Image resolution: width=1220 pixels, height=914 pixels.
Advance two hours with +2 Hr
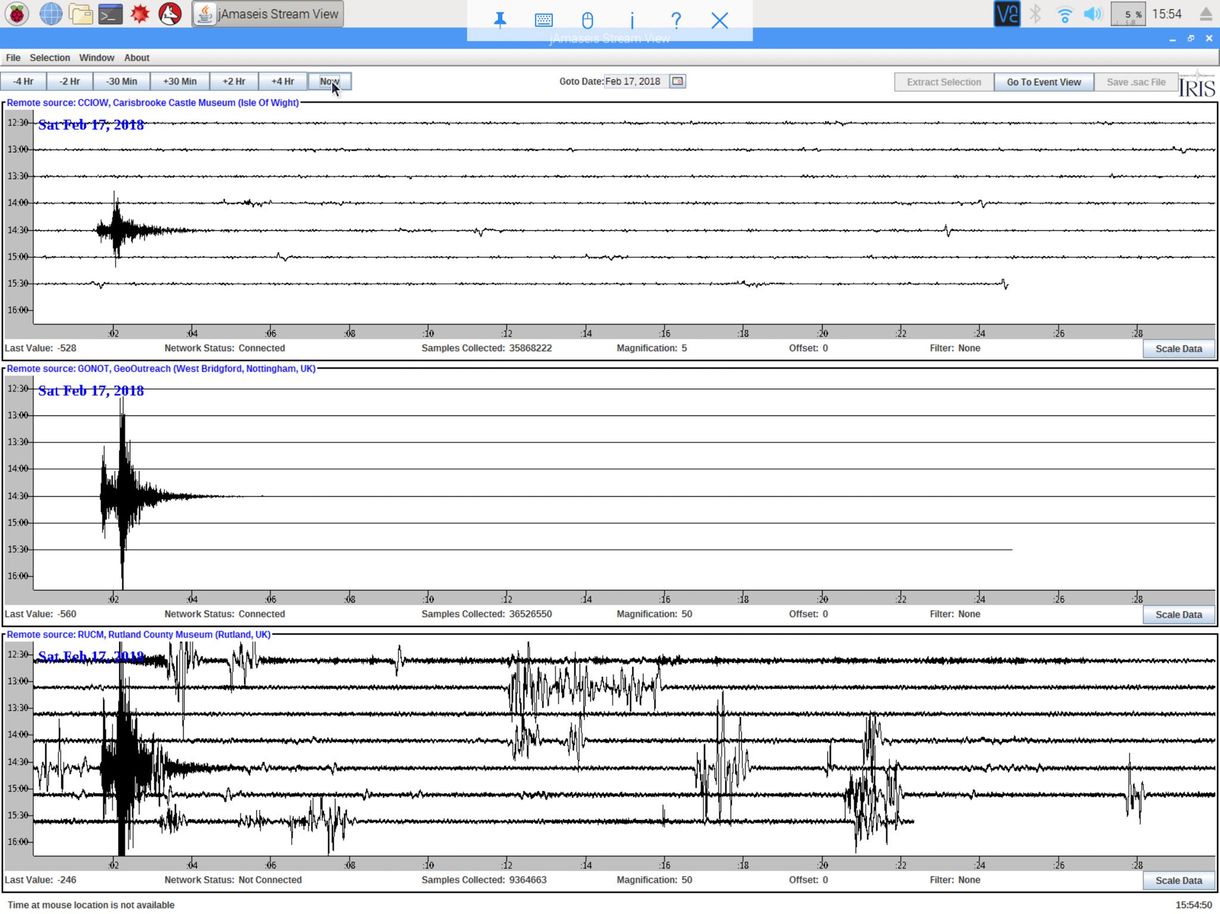click(x=234, y=82)
